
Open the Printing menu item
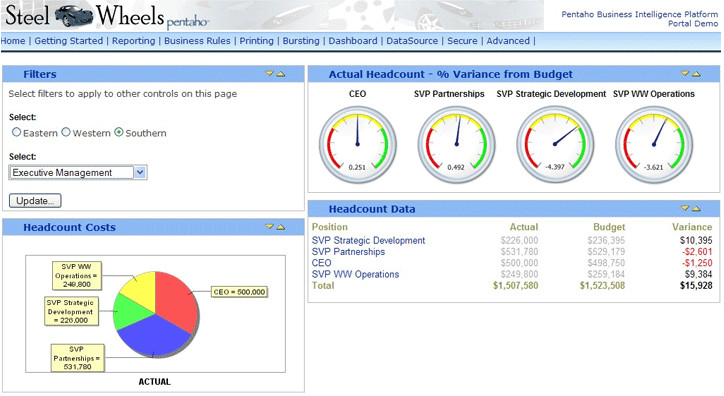click(x=256, y=41)
